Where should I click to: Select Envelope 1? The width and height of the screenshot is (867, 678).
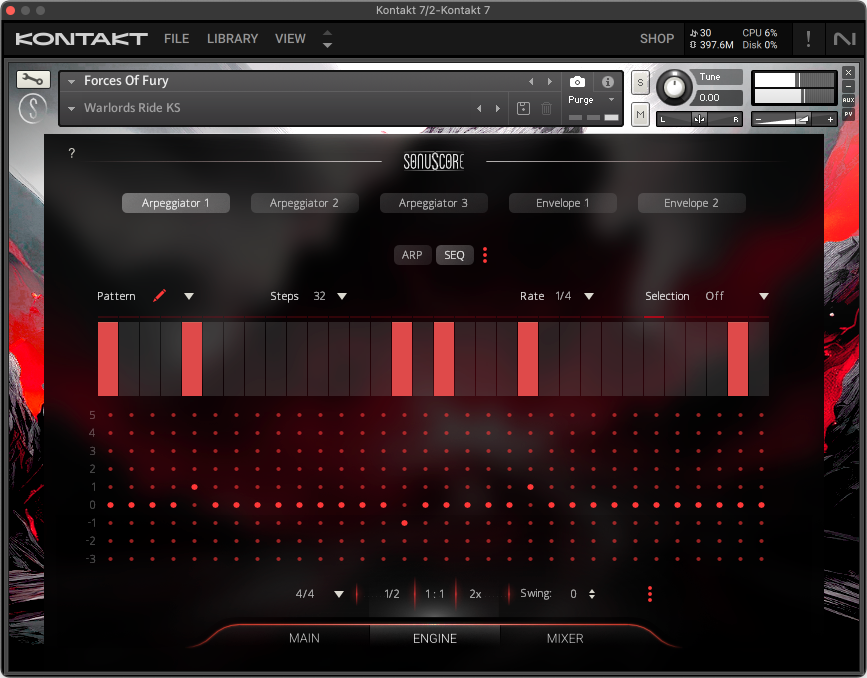pyautogui.click(x=563, y=203)
